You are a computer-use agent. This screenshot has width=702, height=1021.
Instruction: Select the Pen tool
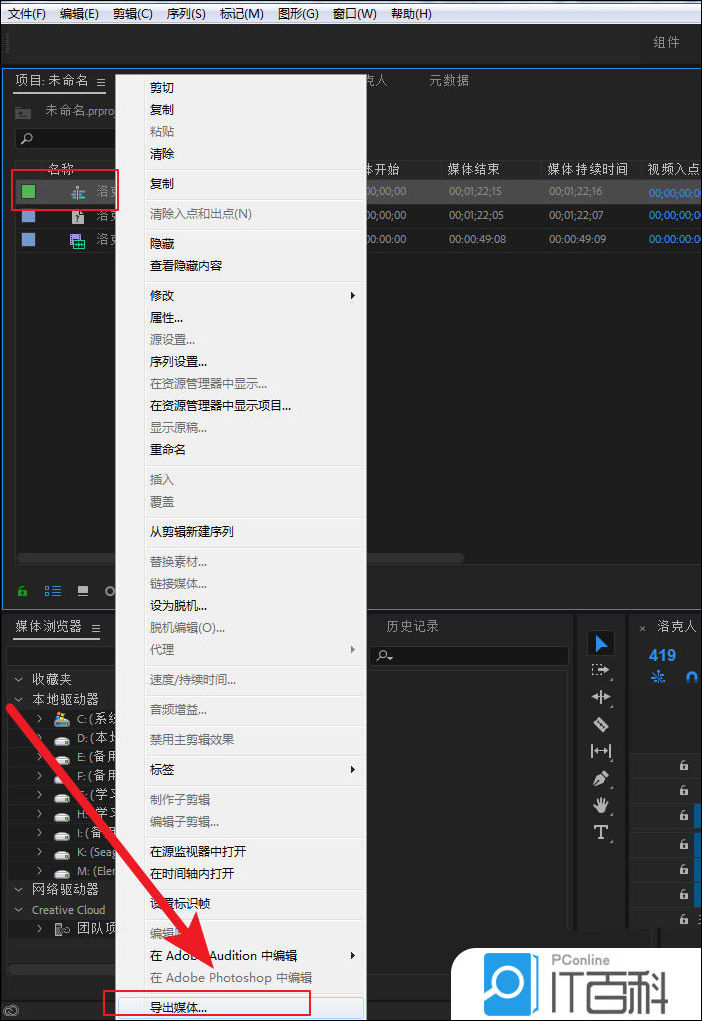click(x=600, y=779)
